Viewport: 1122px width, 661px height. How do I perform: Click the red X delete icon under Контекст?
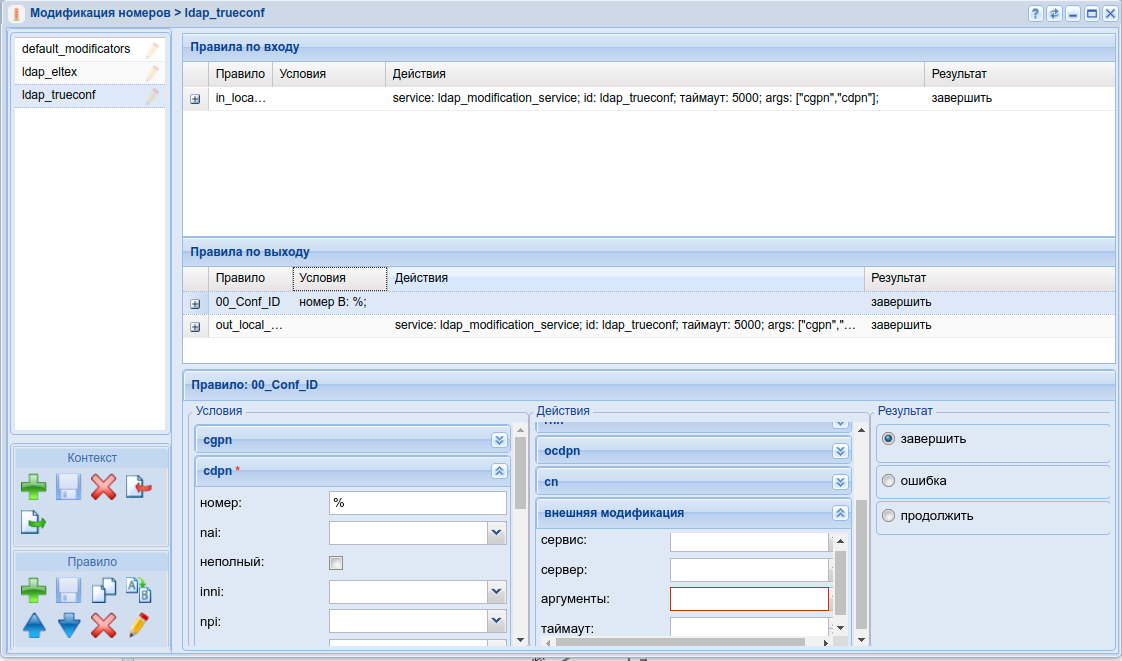(x=103, y=488)
